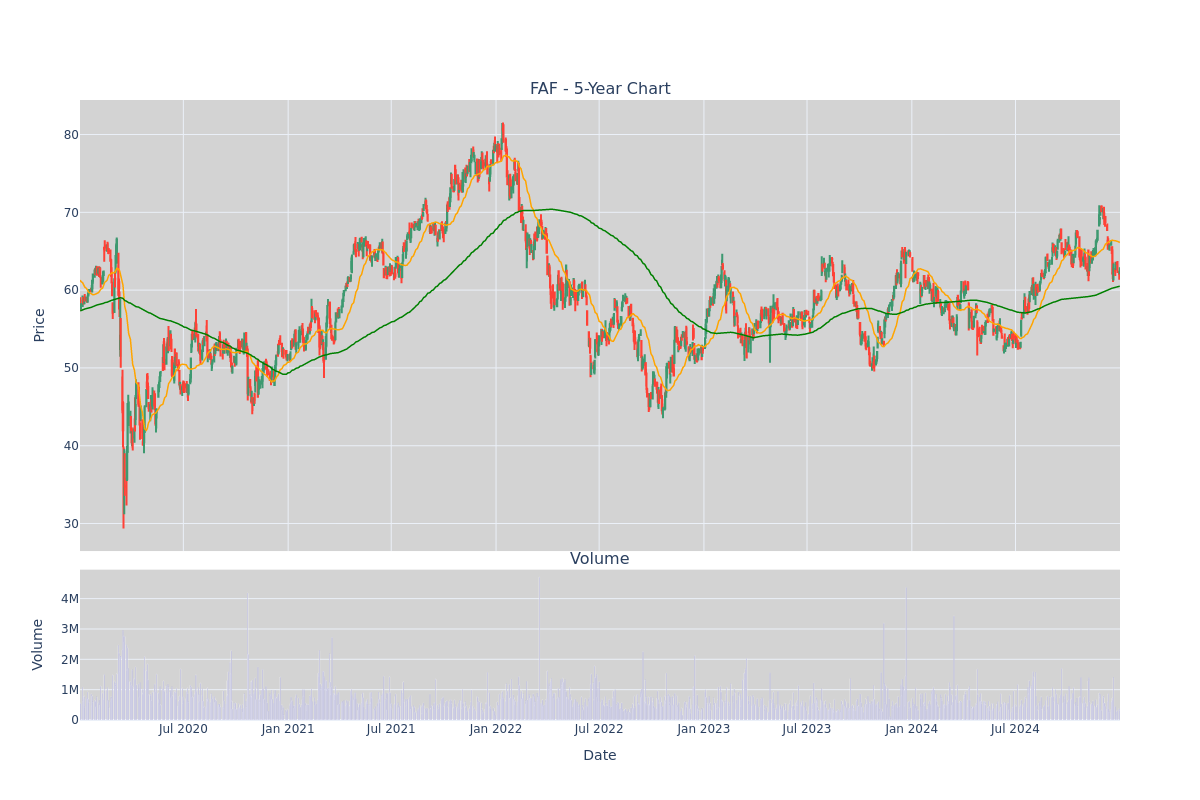Click the "Jul 2020" date tick

[183, 729]
